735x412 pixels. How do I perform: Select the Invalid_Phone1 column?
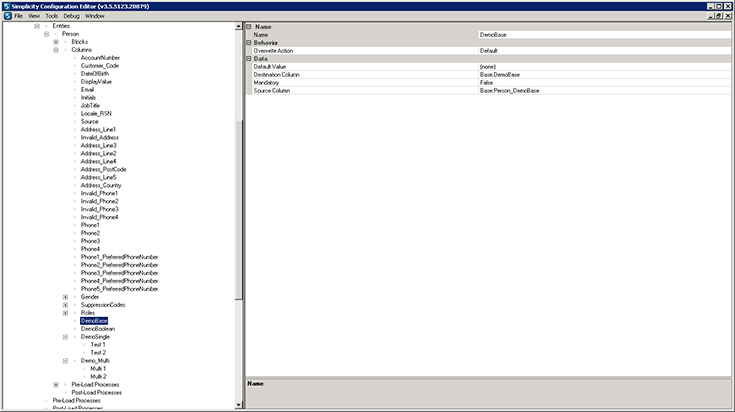(99, 193)
